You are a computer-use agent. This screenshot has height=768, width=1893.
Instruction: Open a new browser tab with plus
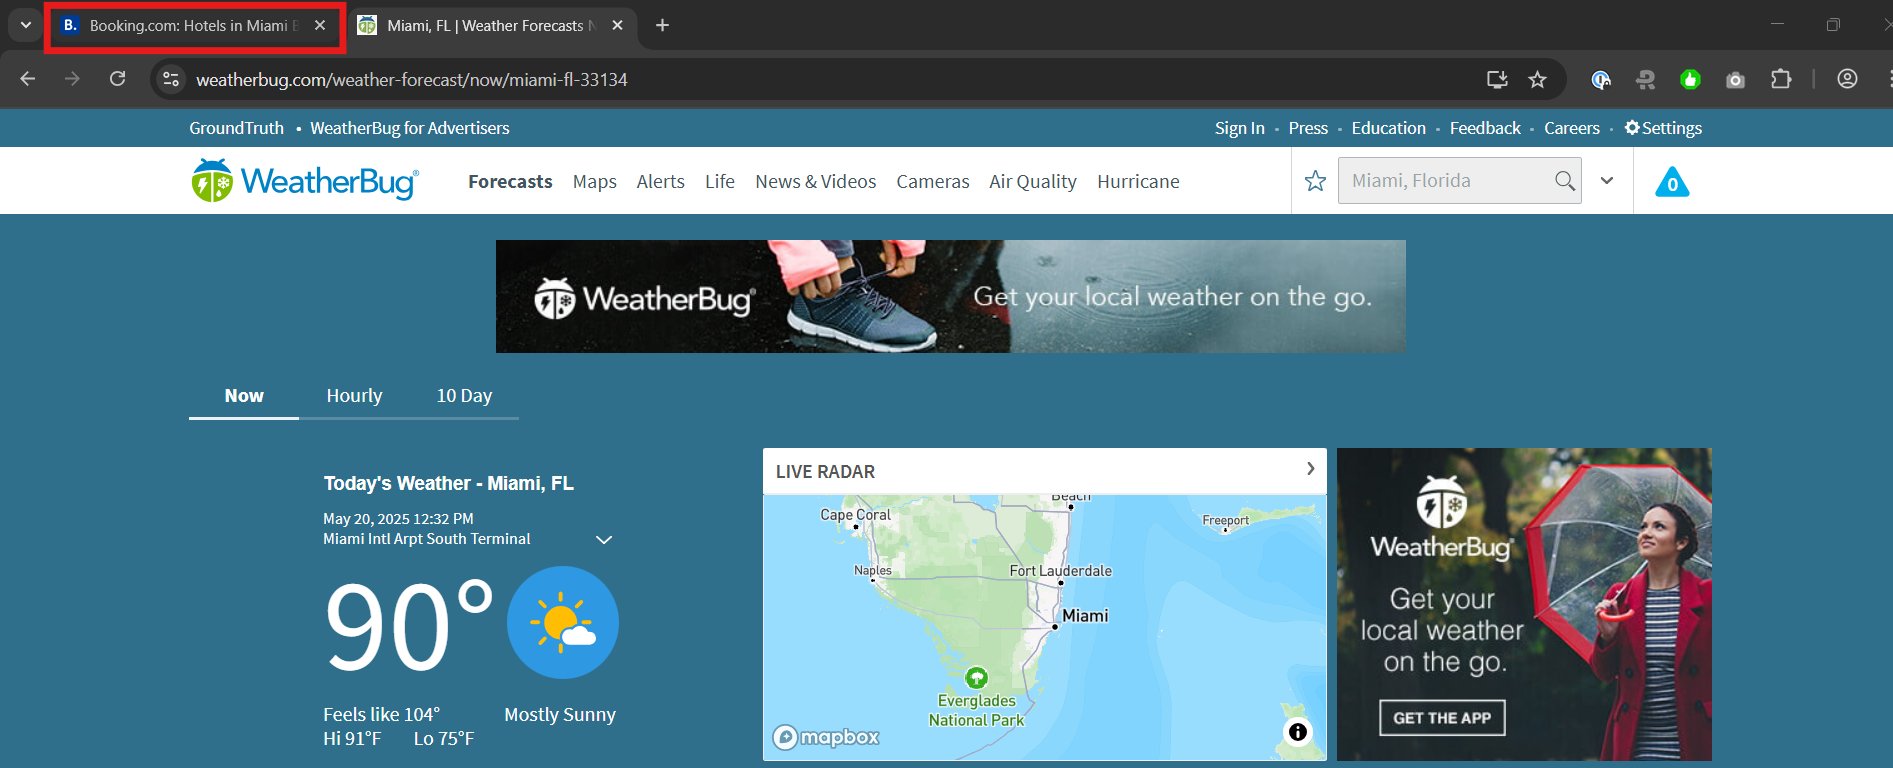tap(662, 25)
